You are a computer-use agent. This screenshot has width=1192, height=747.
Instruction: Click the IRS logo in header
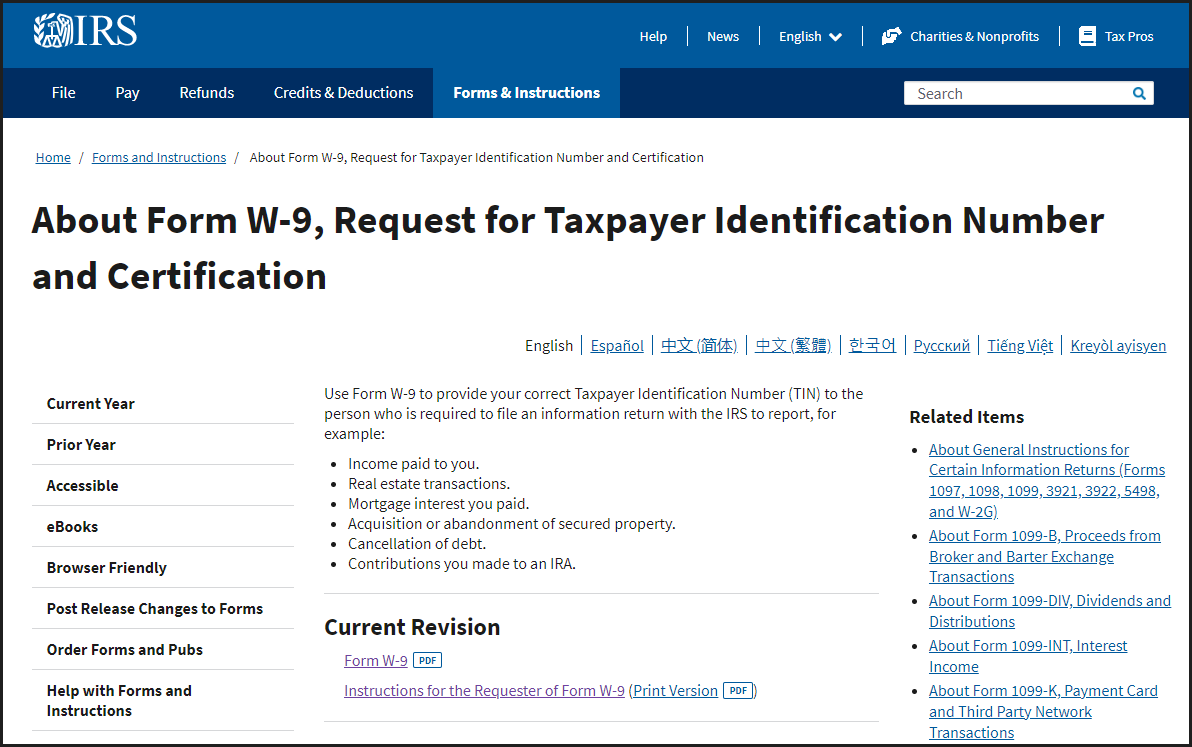click(85, 31)
